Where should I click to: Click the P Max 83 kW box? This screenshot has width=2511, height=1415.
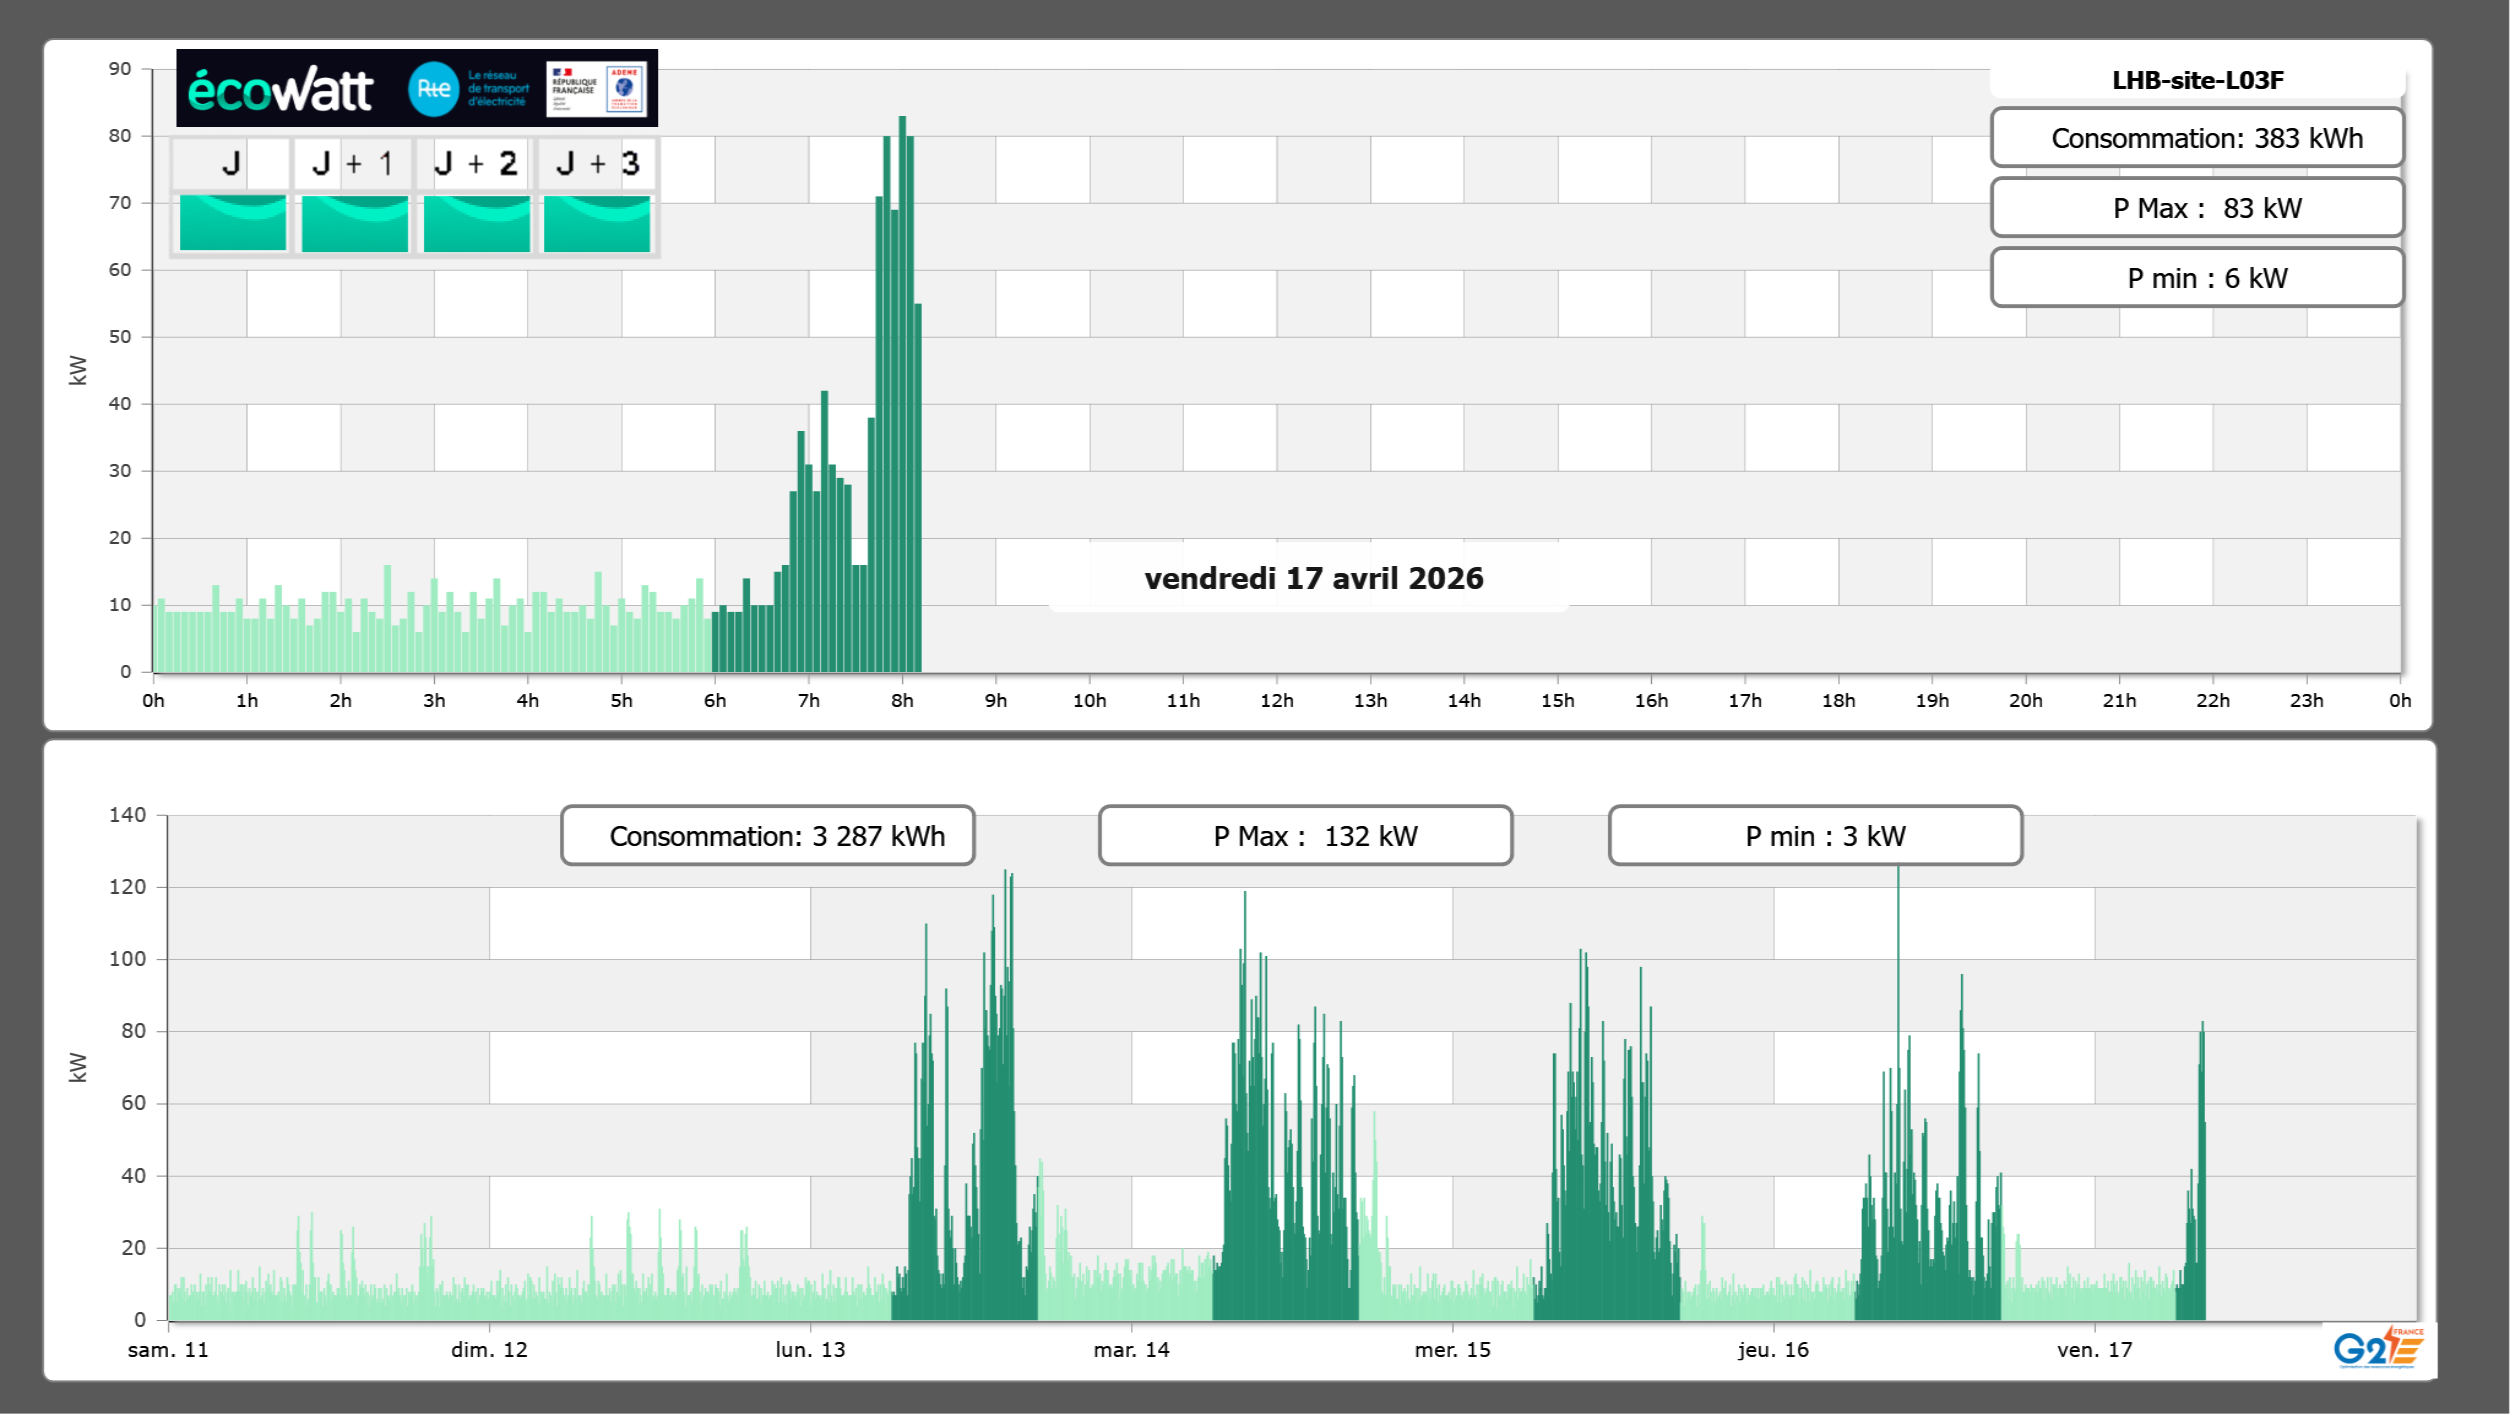click(x=2197, y=208)
